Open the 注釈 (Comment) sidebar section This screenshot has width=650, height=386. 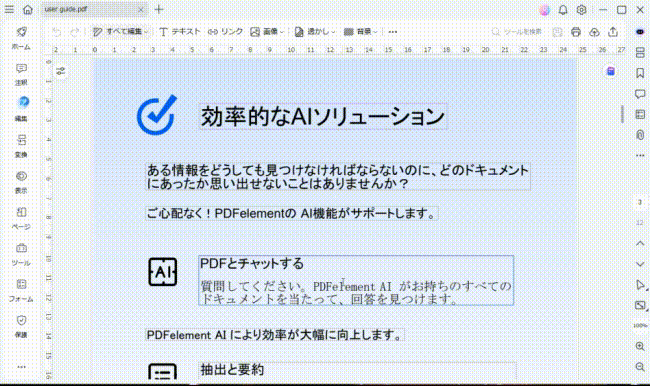(21, 74)
